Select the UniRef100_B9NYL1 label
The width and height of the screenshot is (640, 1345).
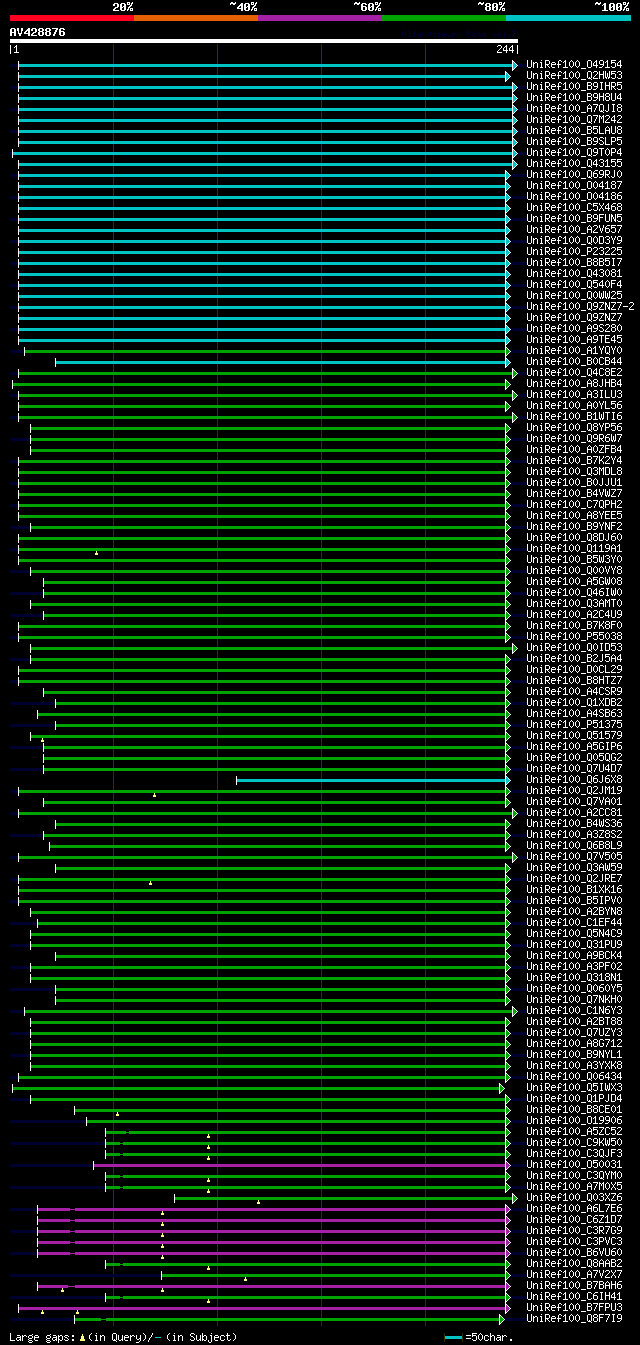coord(574,1055)
